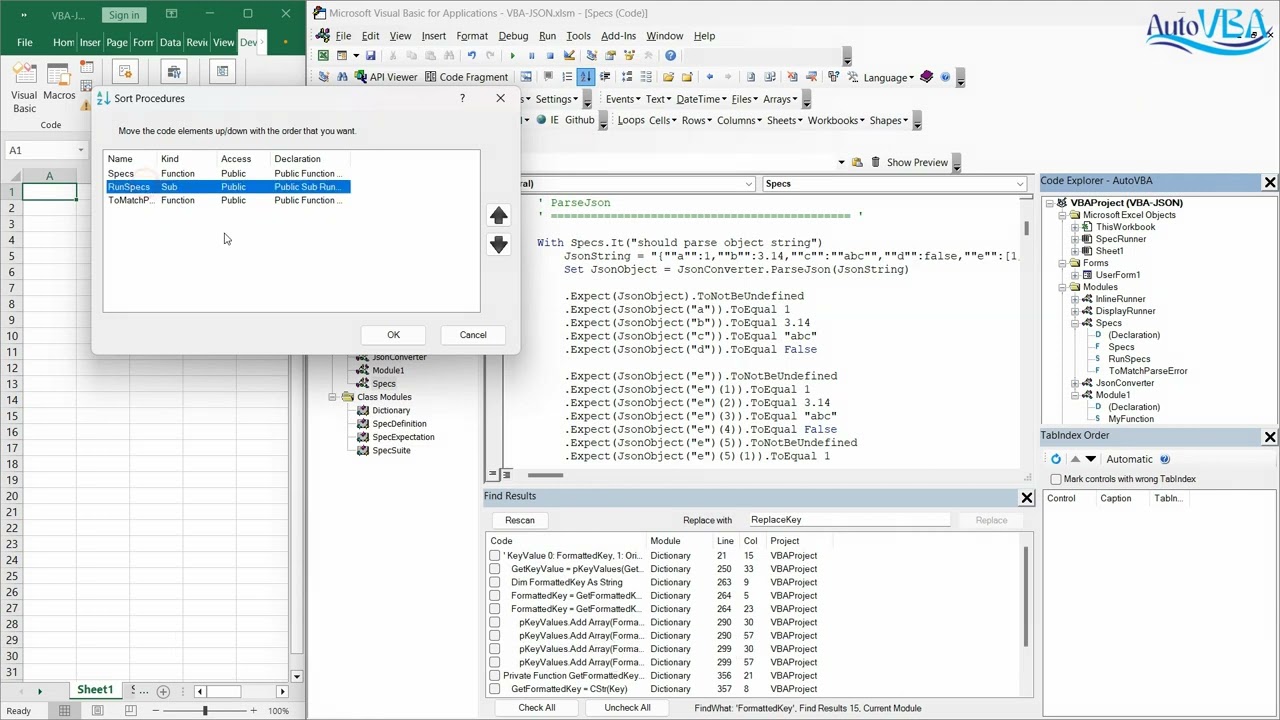Viewport: 1280px width, 720px height.
Task: Click the purple book icon beside Language
Action: click(x=926, y=77)
